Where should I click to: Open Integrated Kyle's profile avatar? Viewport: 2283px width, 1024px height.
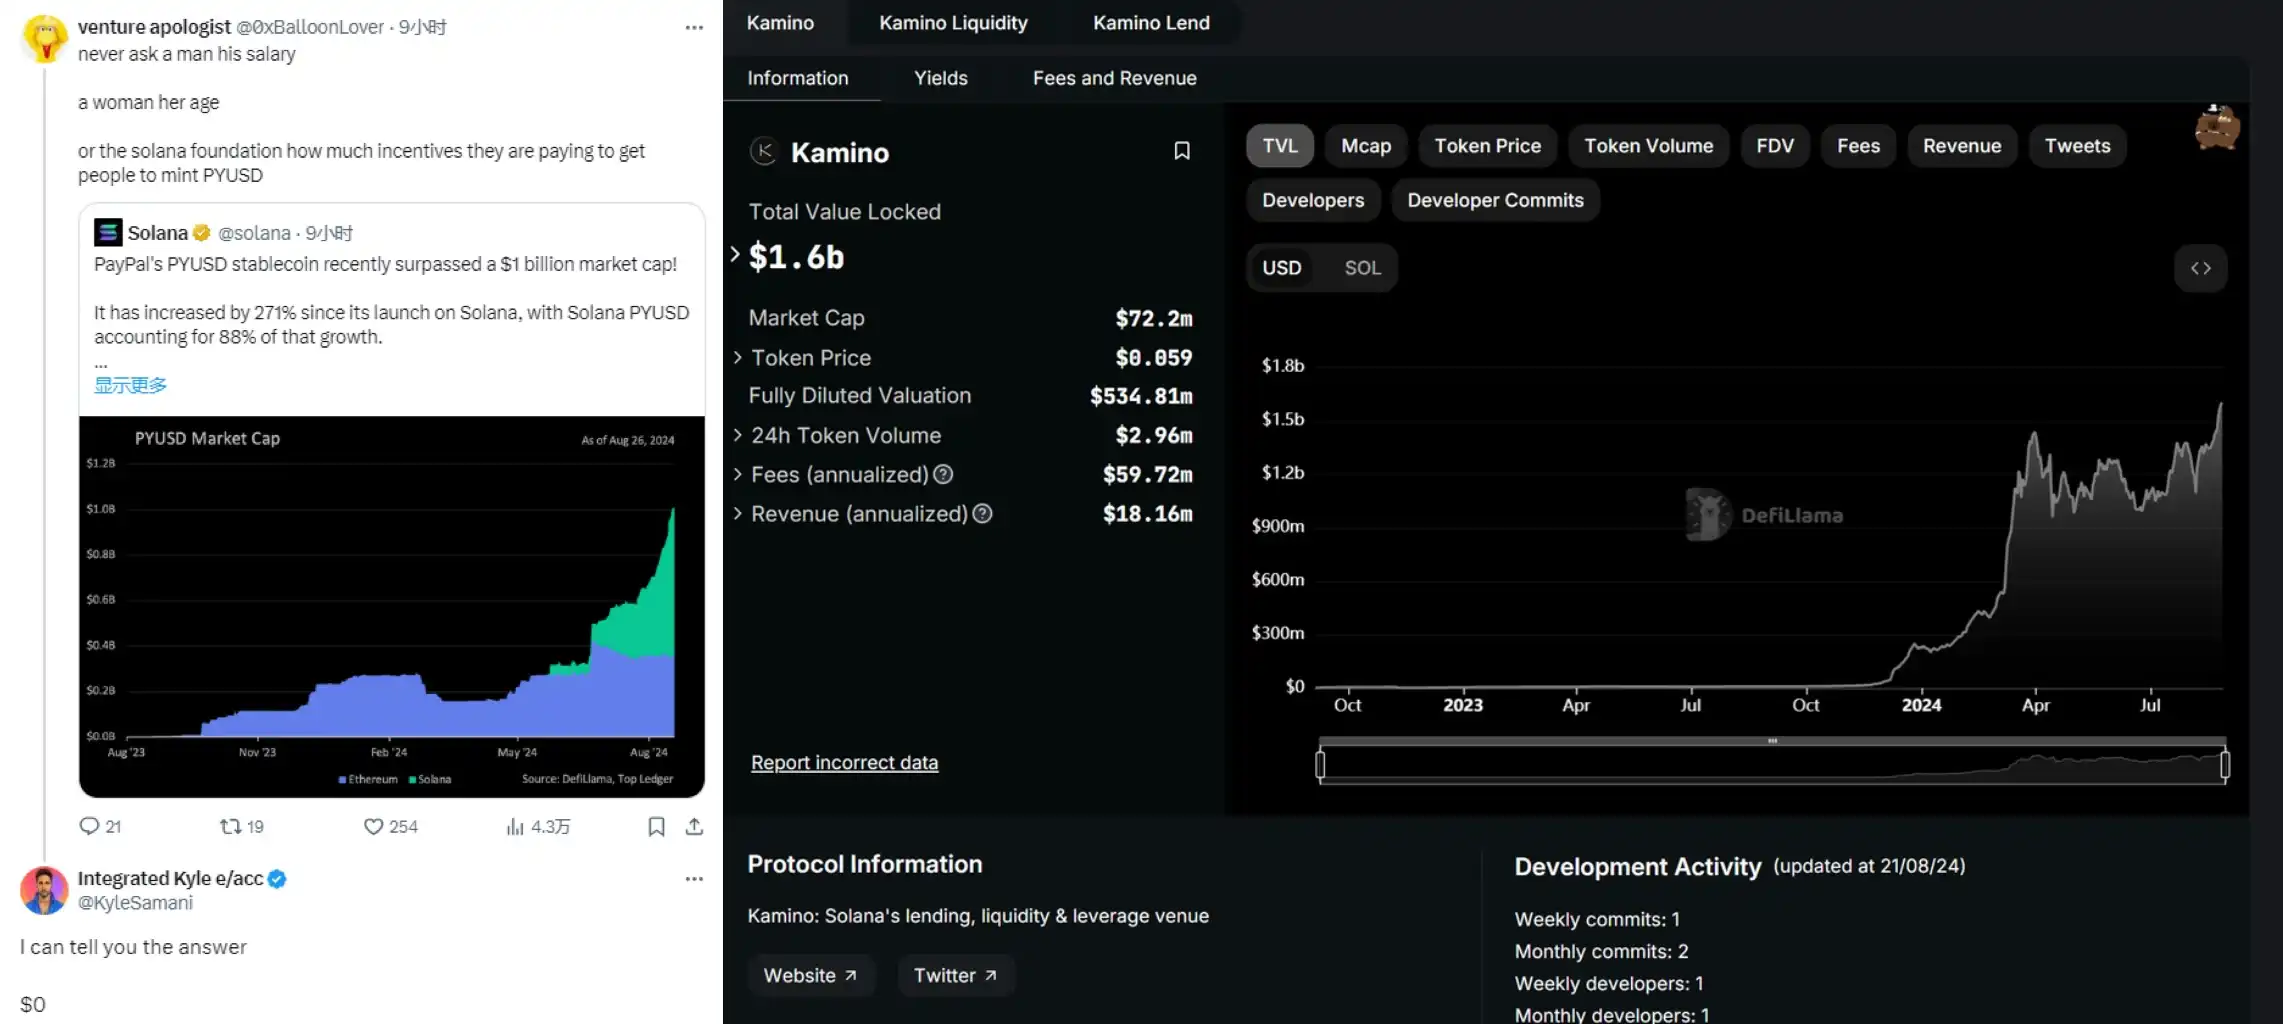[44, 890]
